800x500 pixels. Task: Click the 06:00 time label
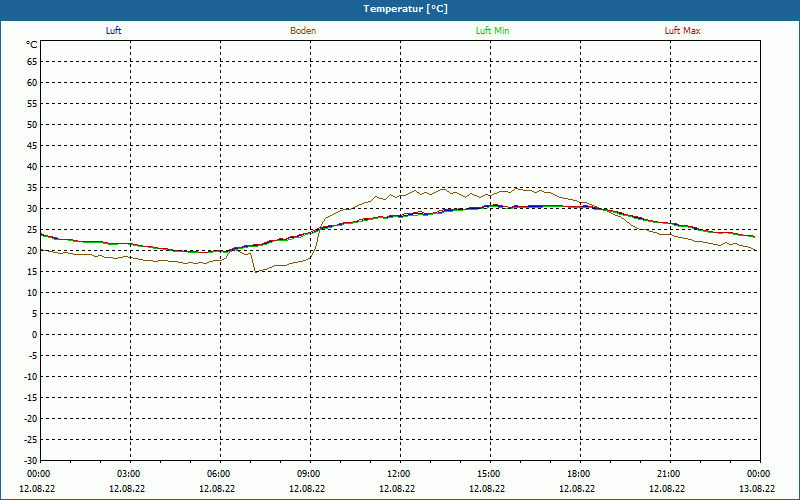(219, 474)
